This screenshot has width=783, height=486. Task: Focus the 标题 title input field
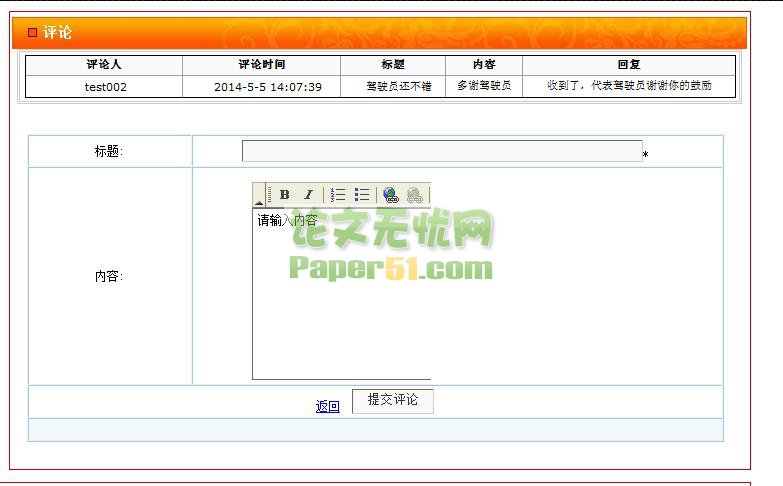(x=442, y=151)
